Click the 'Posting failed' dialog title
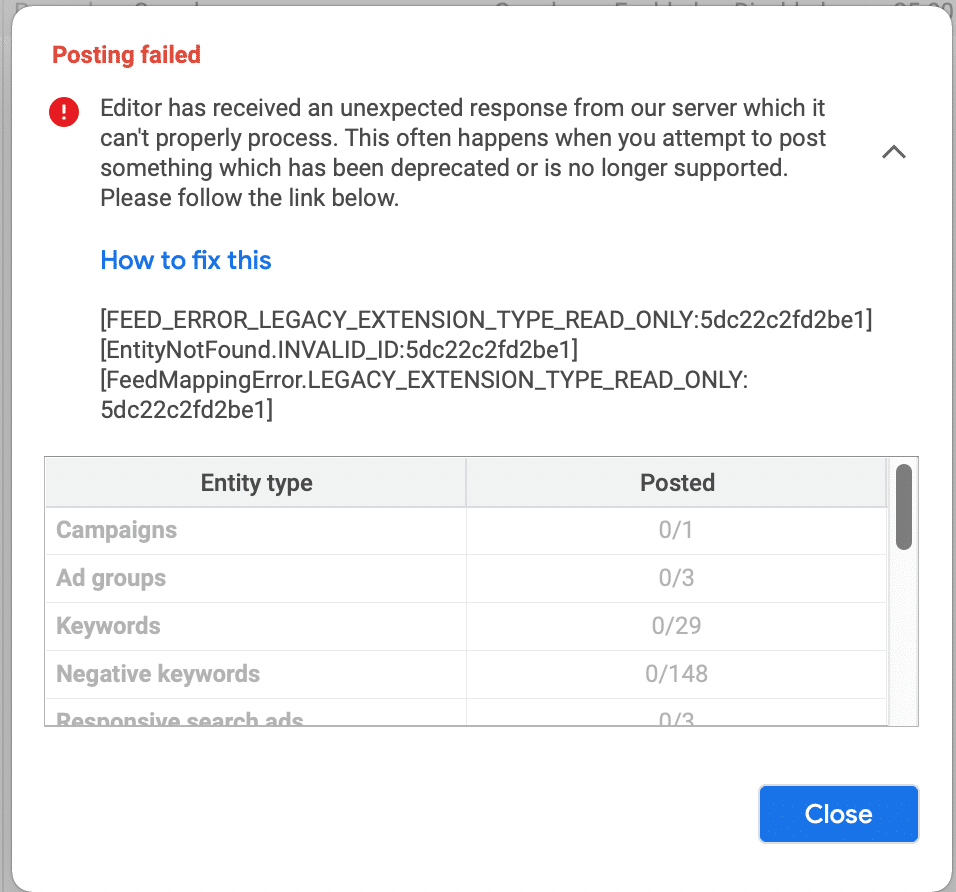This screenshot has height=892, width=956. pyautogui.click(x=126, y=55)
